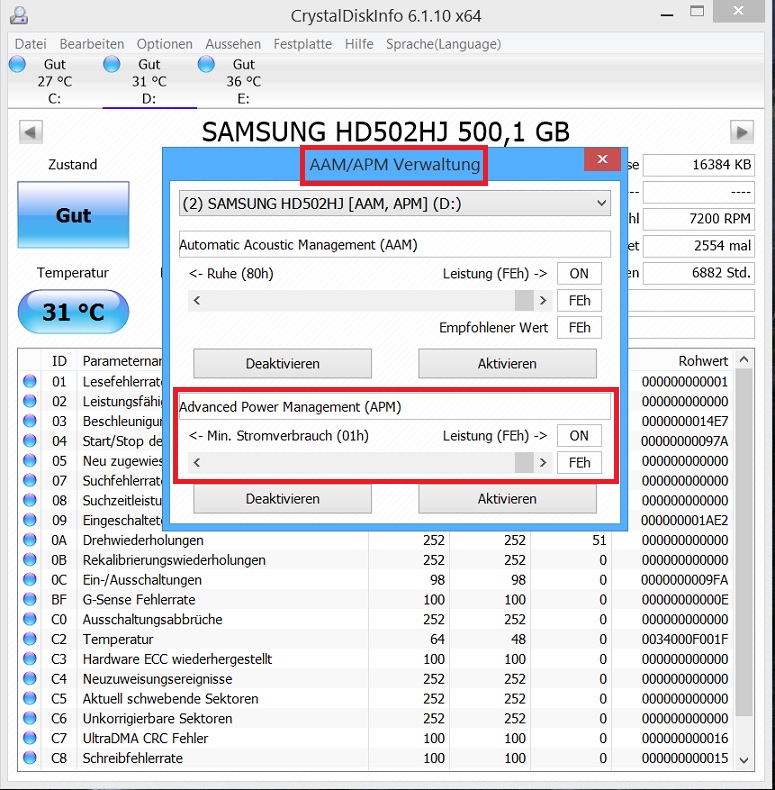Image resolution: width=775 pixels, height=790 pixels.
Task: Click the blue Gut Zustand status button
Action: coord(73,215)
